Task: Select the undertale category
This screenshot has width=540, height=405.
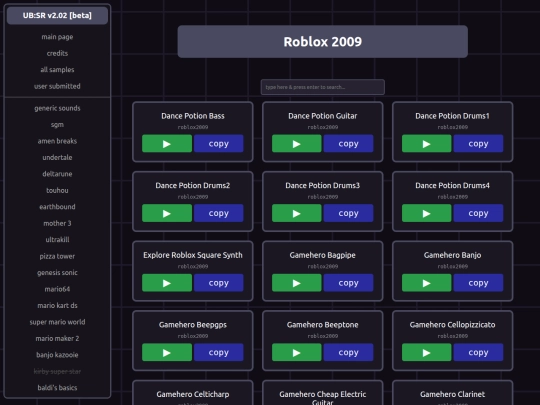Action: (57, 157)
